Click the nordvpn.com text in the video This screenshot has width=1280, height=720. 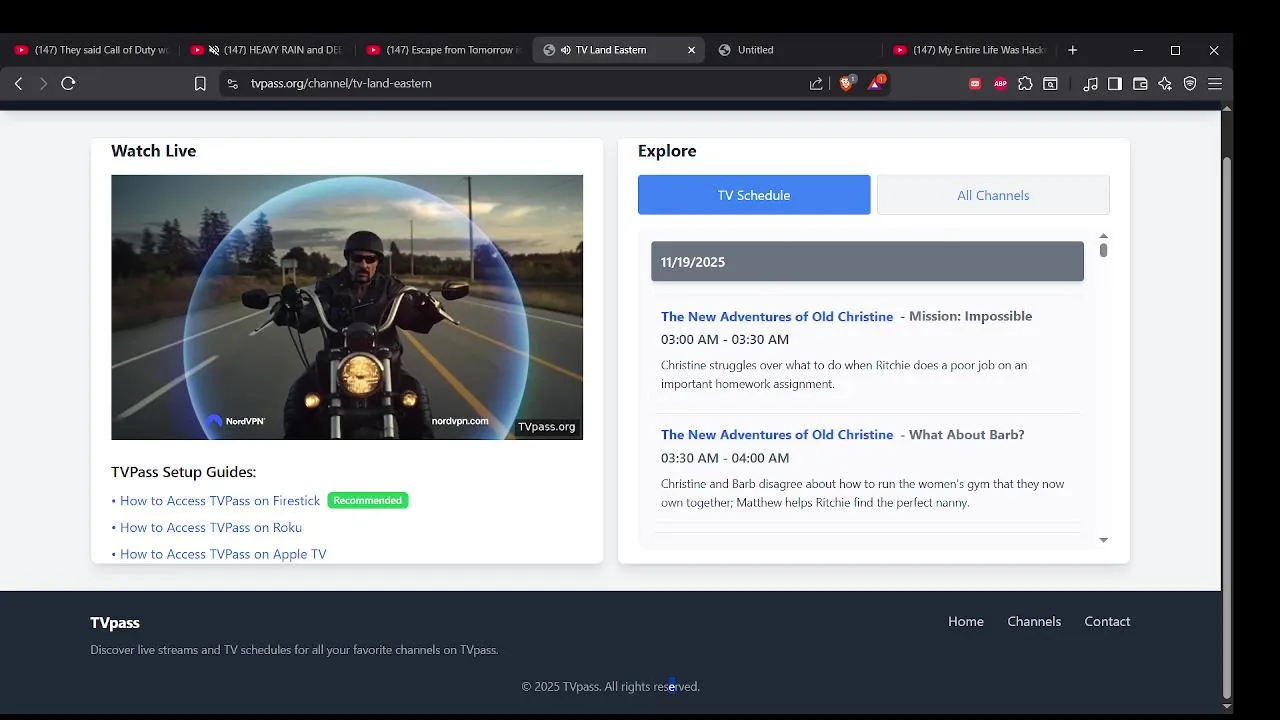pos(460,421)
